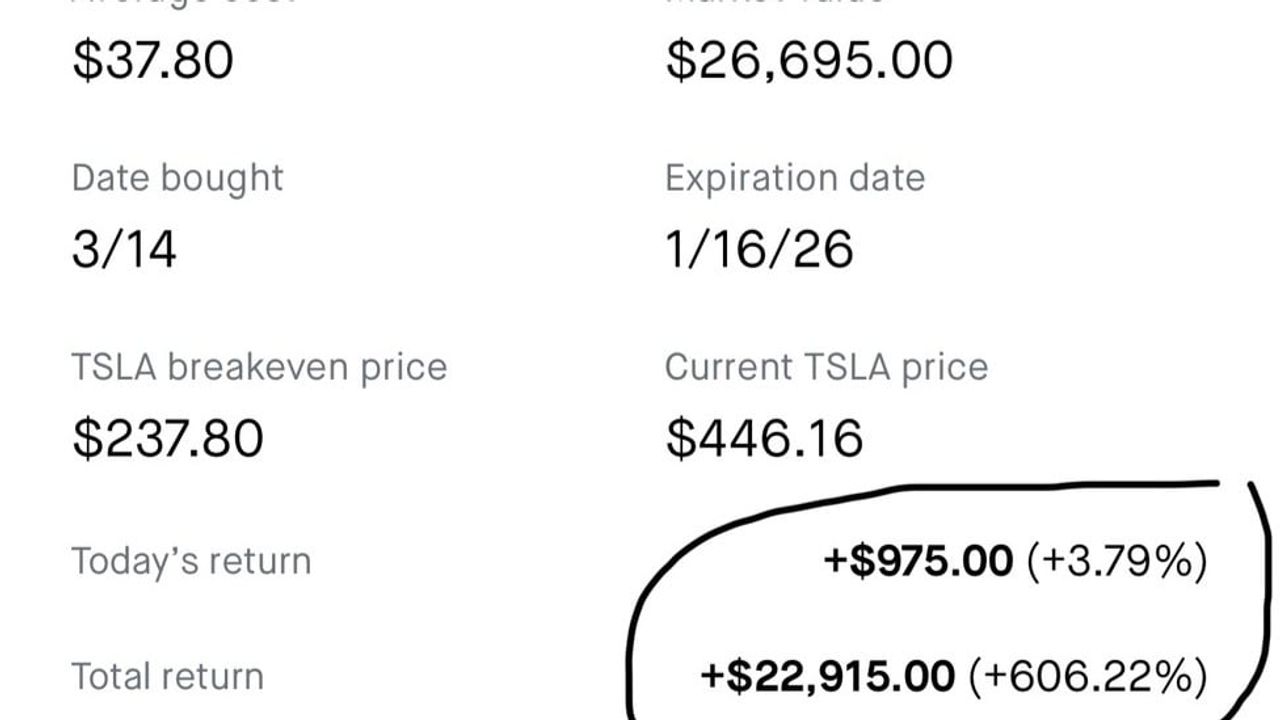Click the TSLA breakeven price label
This screenshot has height=720, width=1280.
259,367
